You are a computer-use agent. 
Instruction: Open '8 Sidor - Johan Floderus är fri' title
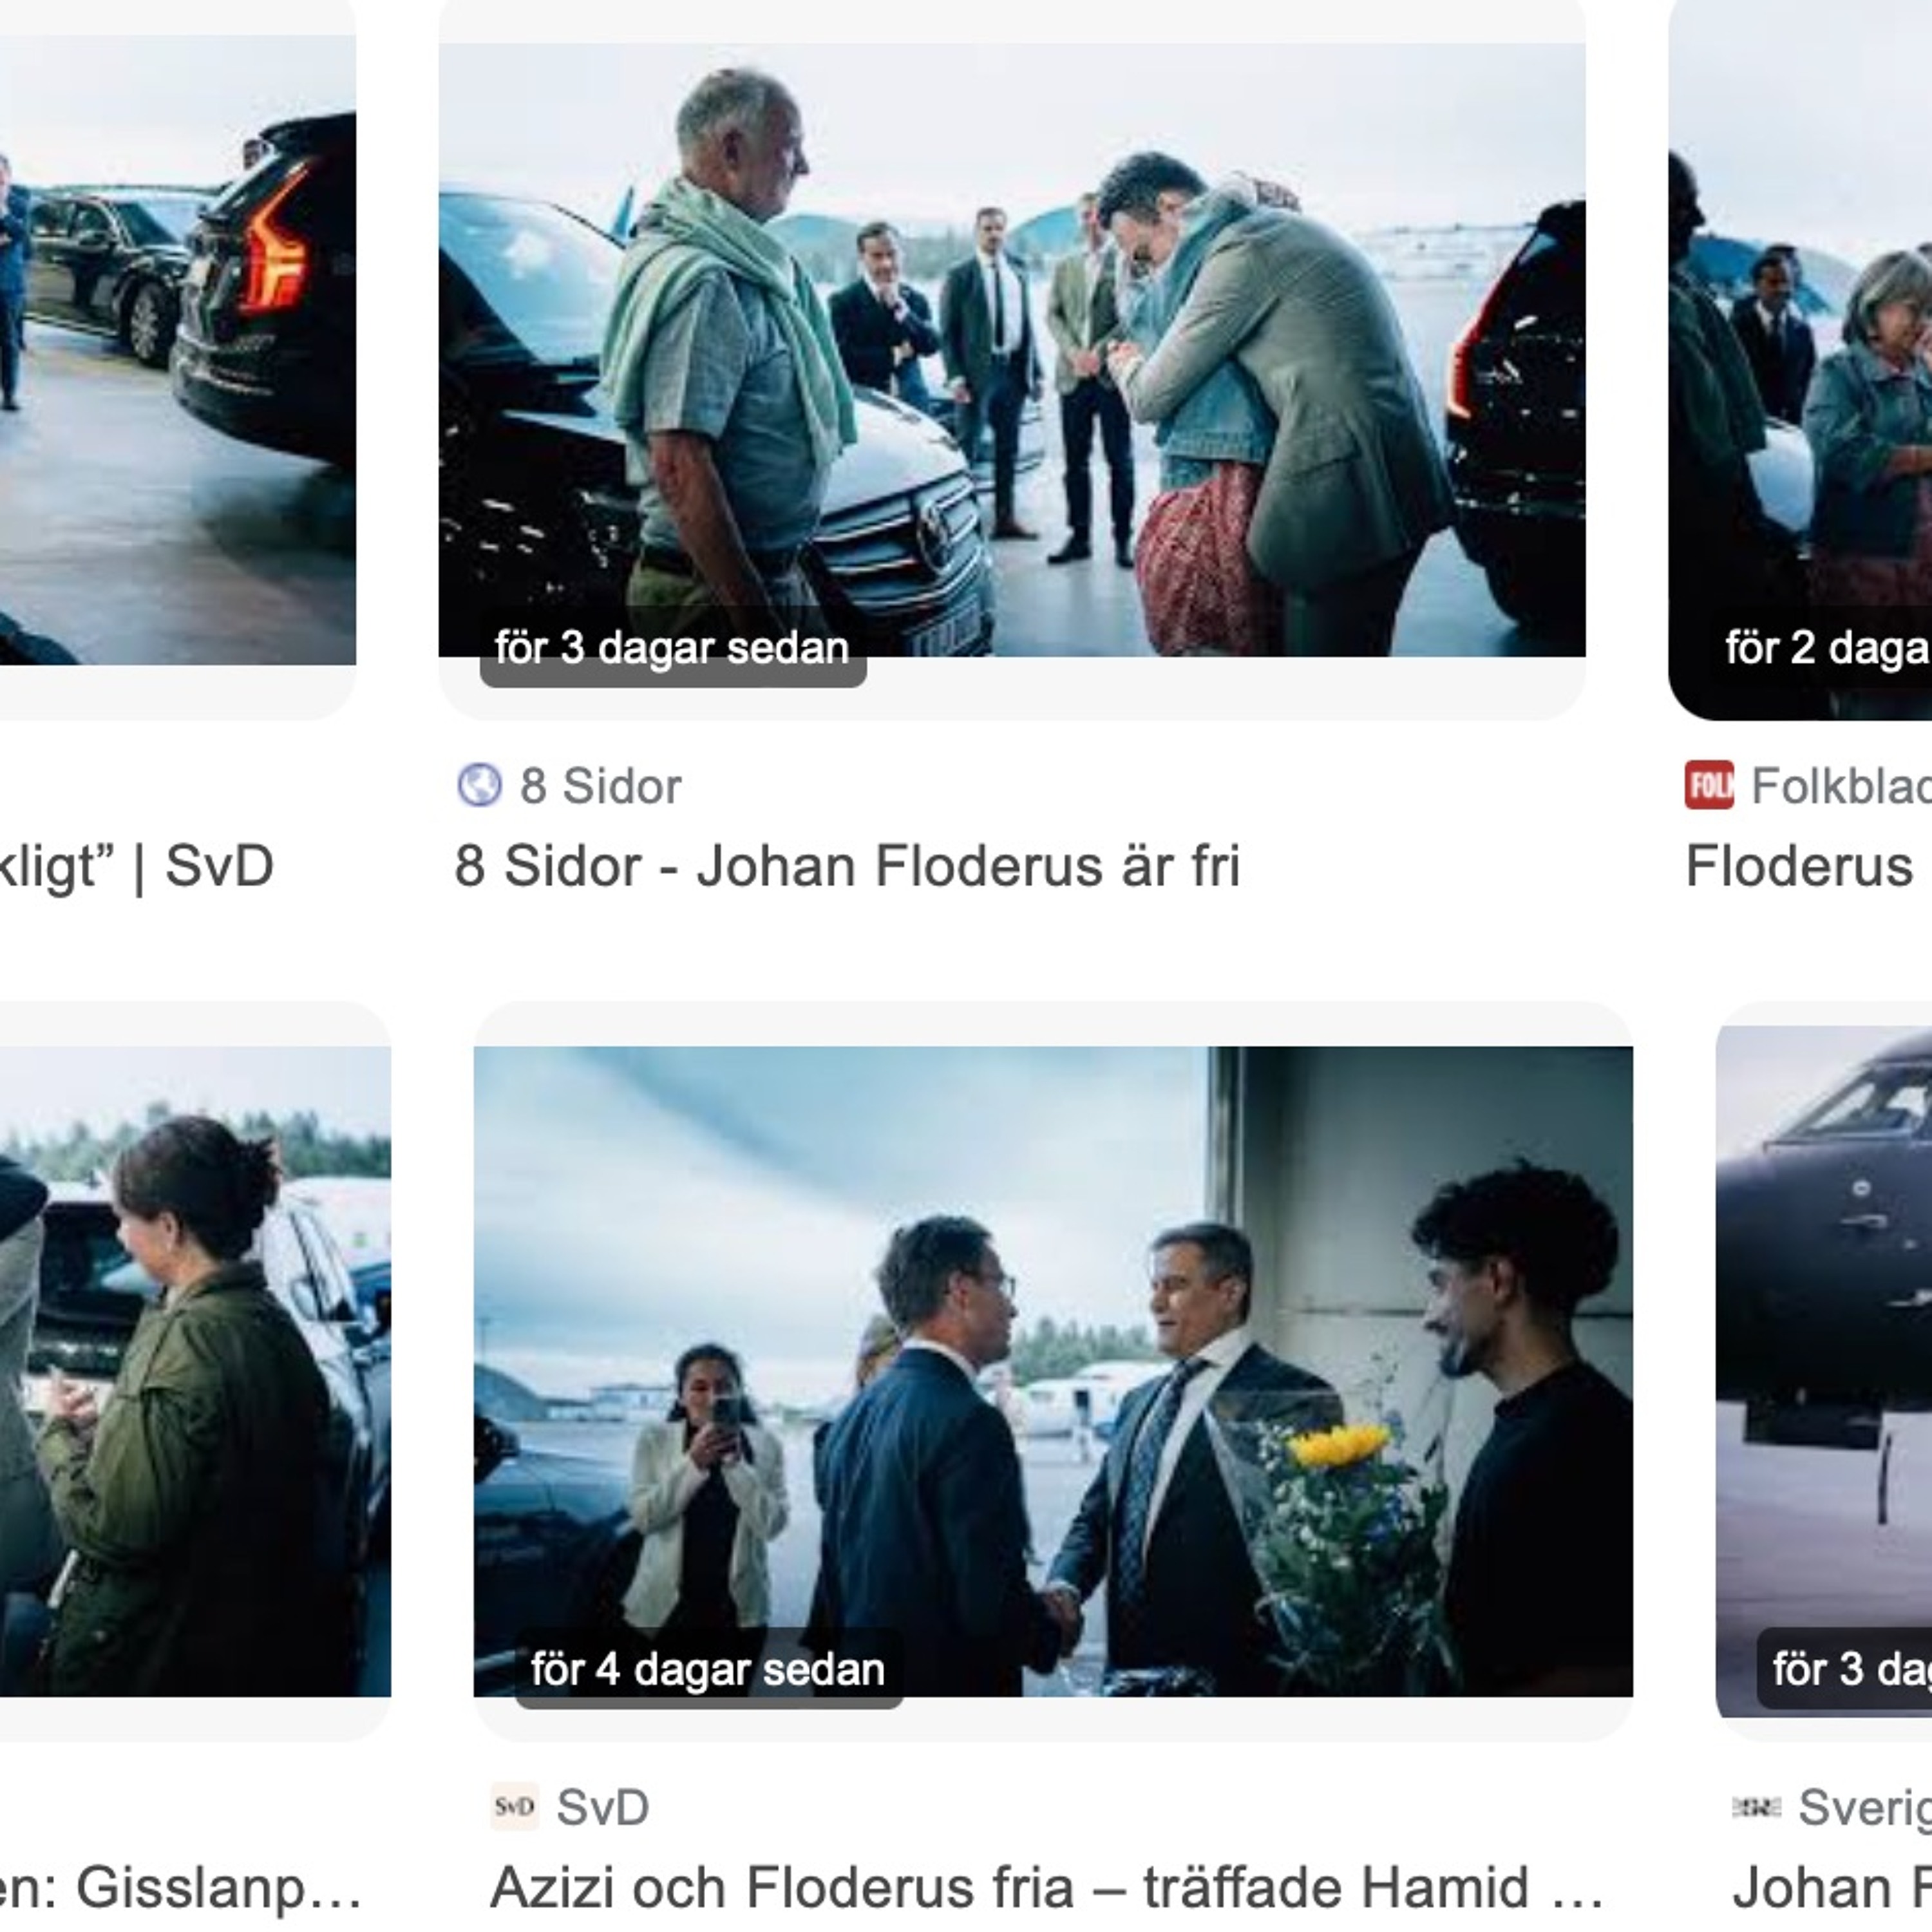coord(847,866)
